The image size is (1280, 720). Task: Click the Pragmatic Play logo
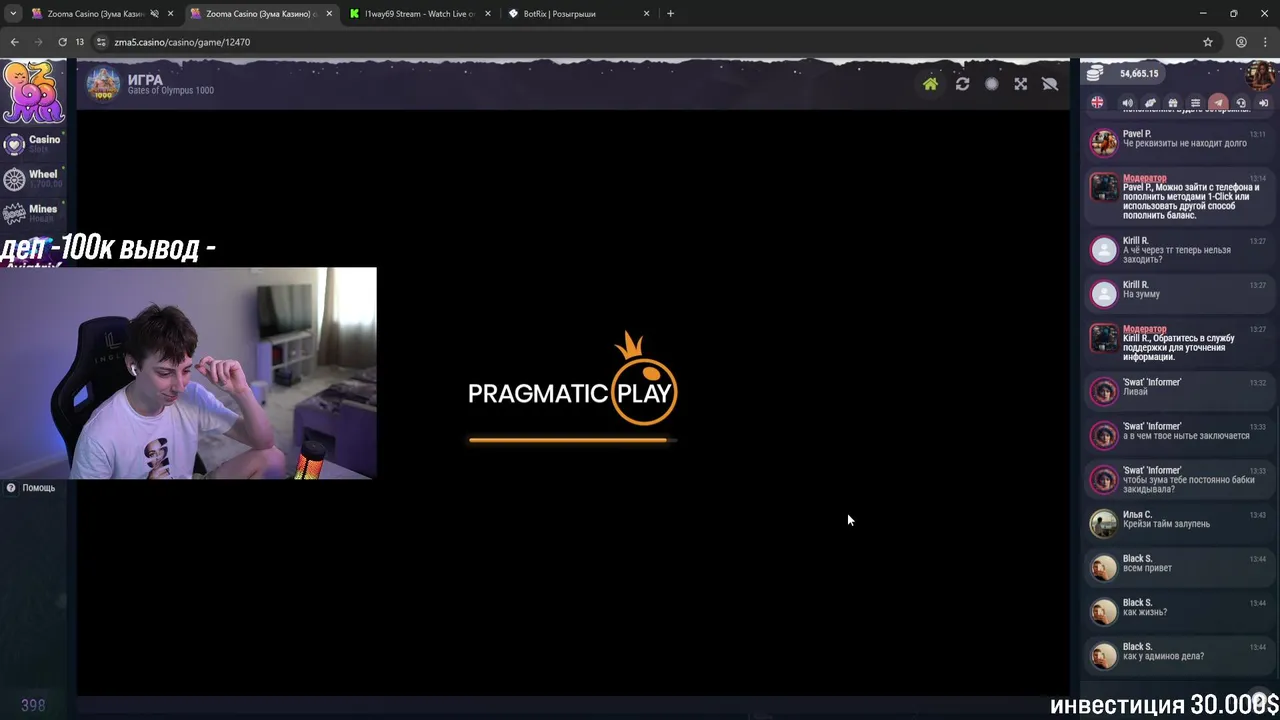573,378
